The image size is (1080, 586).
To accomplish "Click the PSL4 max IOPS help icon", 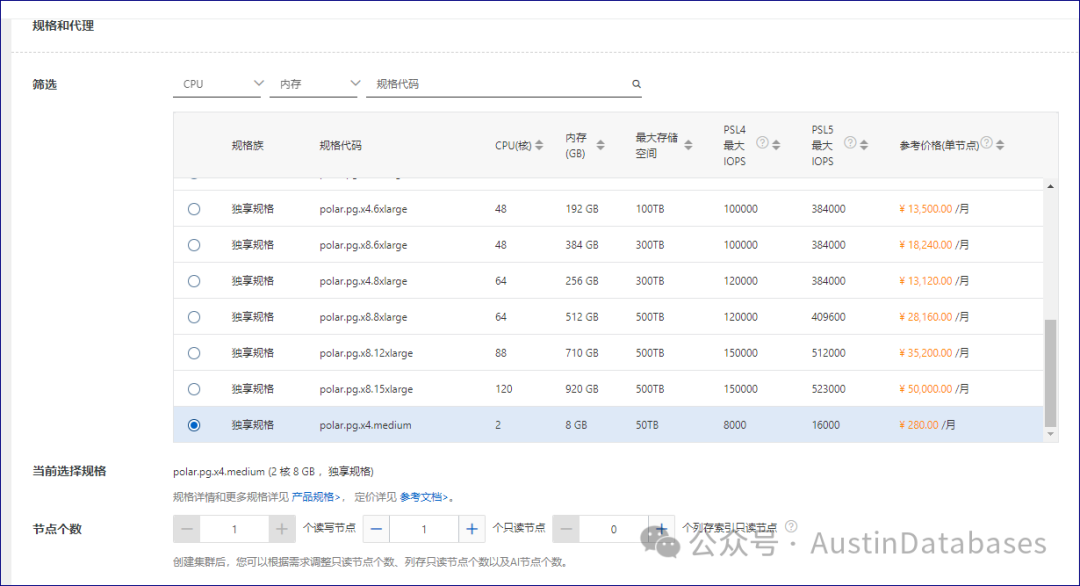I will pyautogui.click(x=762, y=143).
